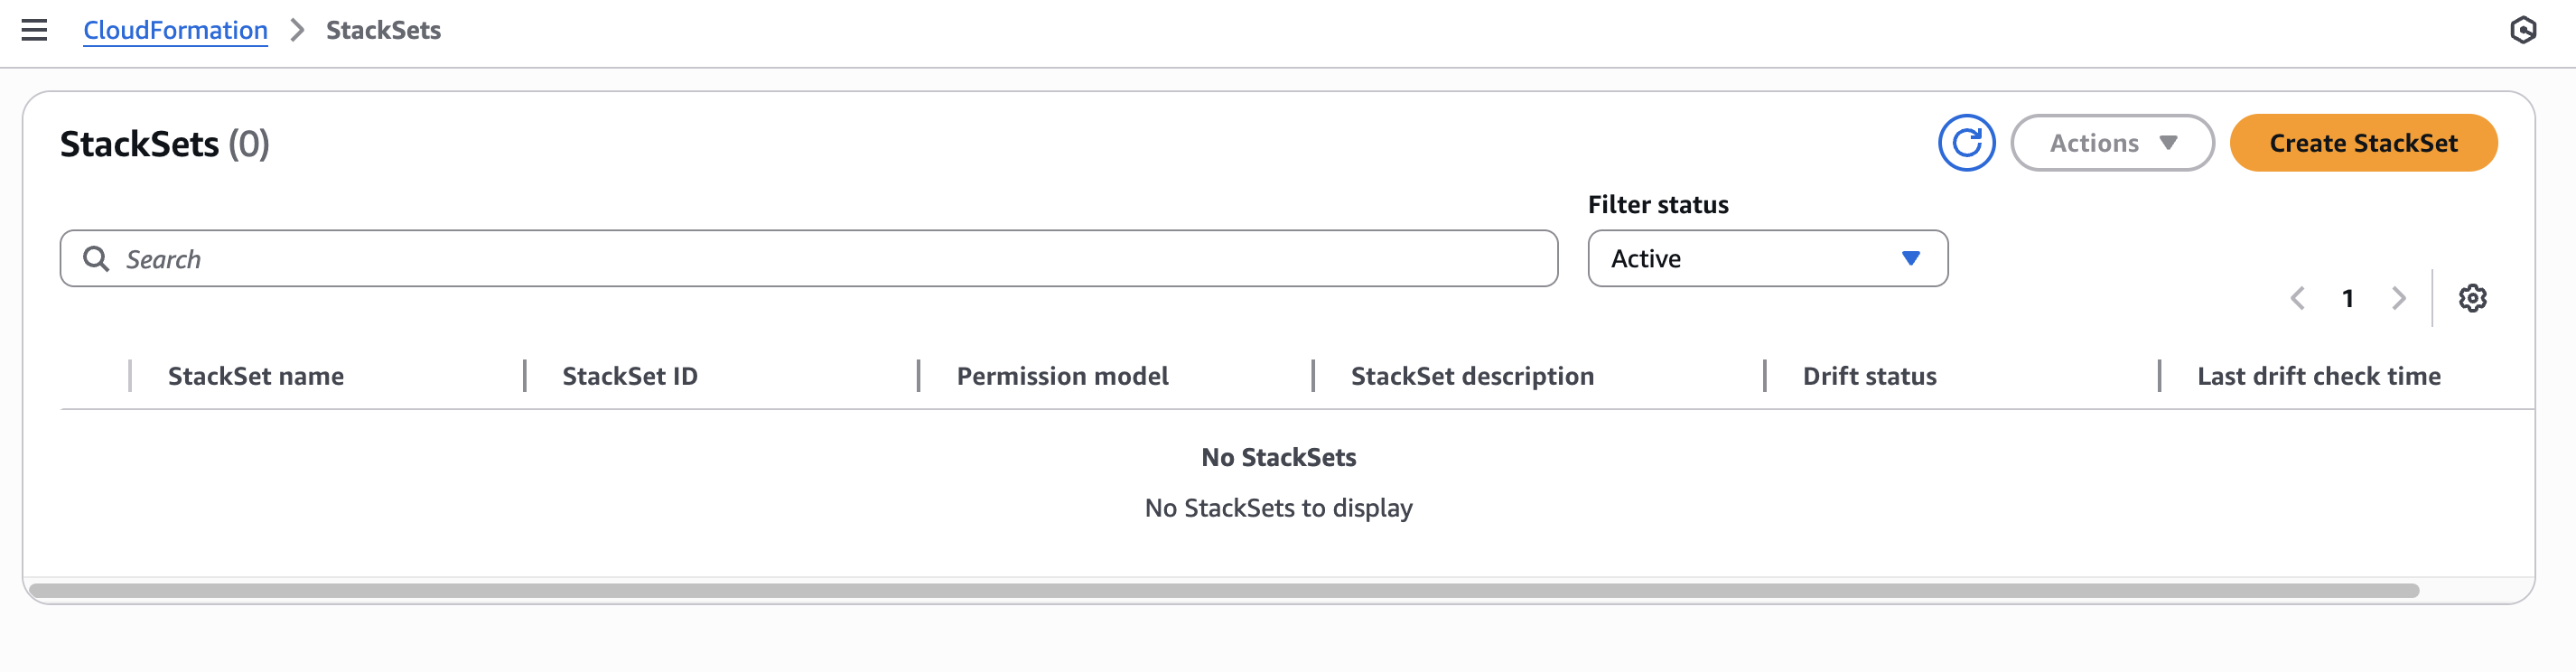Image resolution: width=2576 pixels, height=672 pixels.
Task: Open the Actions dropdown
Action: [x=2111, y=143]
